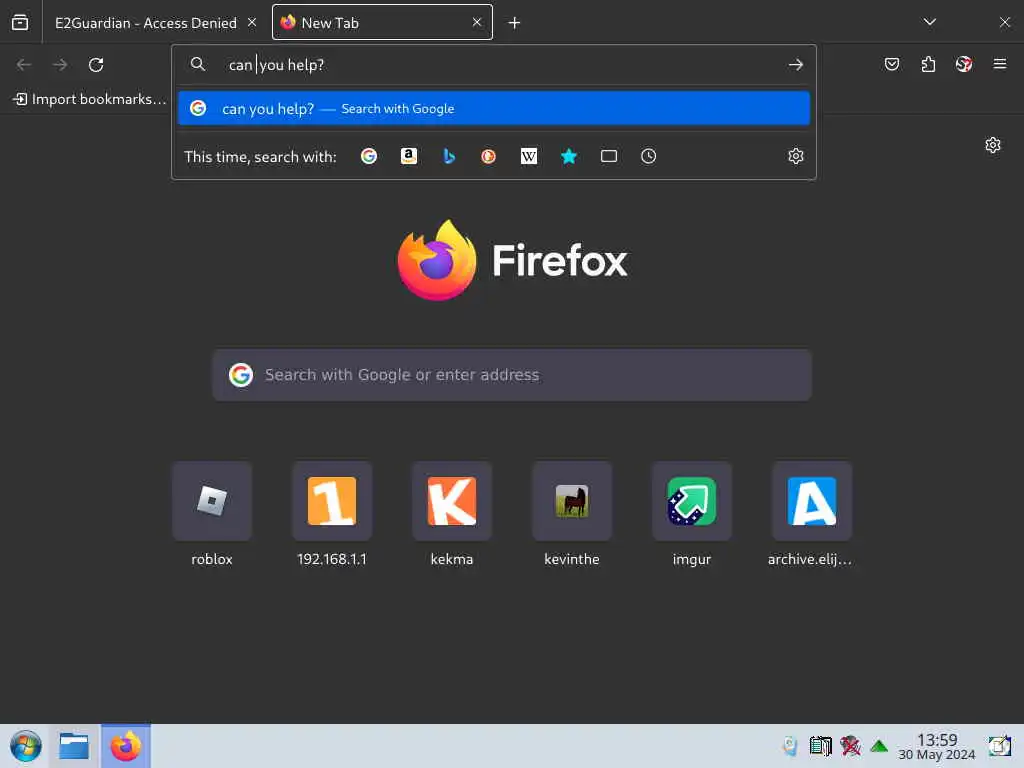
Task: Open the clock showing 13:59
Action: coord(937,746)
